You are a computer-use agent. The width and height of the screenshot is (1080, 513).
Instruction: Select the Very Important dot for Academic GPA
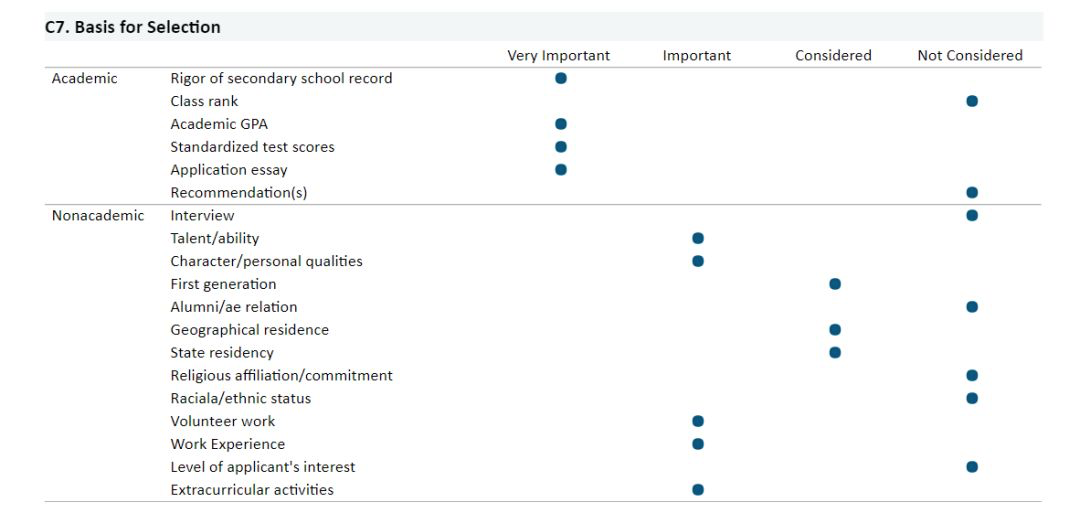coord(561,124)
